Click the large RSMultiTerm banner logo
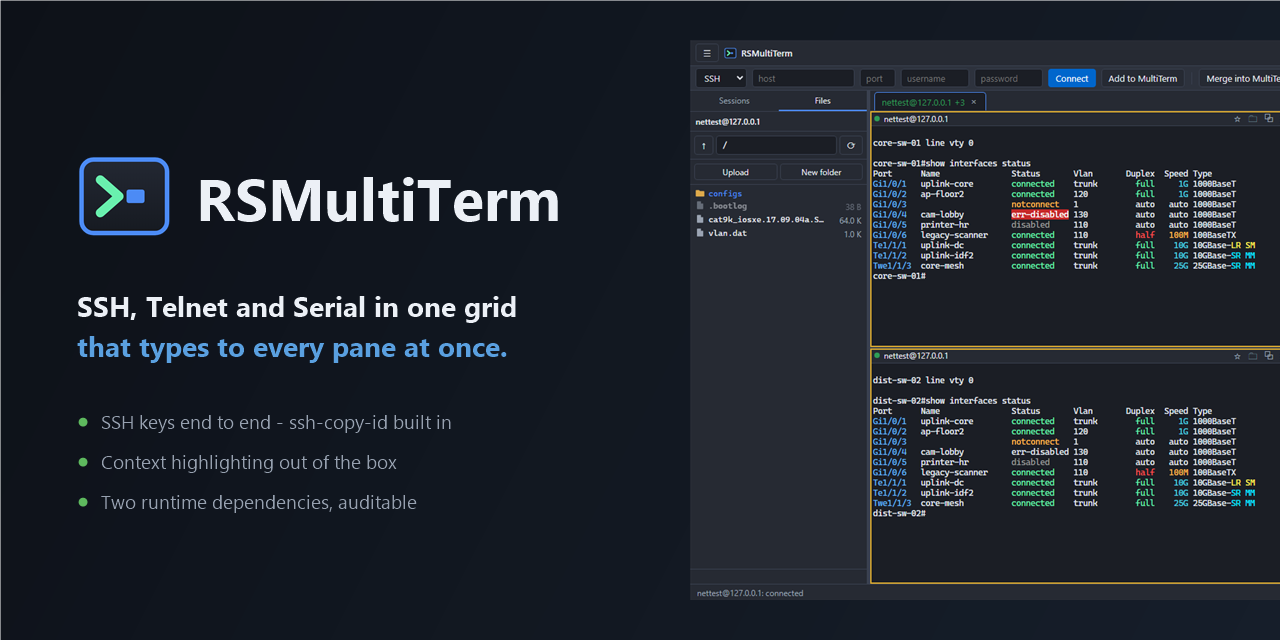This screenshot has height=640, width=1280. click(124, 196)
